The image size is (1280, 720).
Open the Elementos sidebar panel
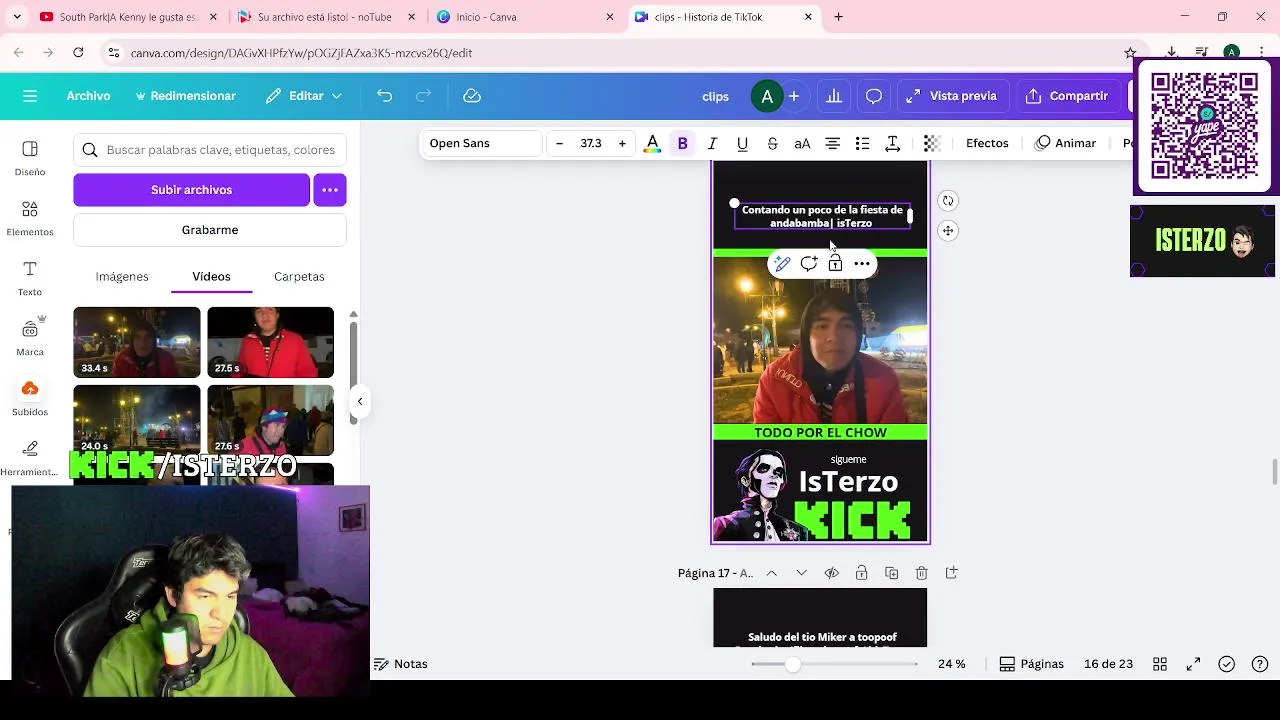point(30,218)
